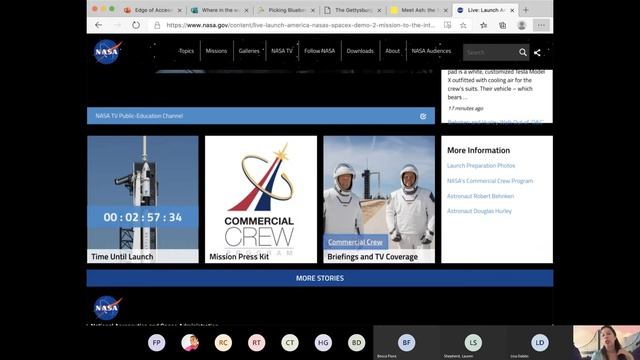Click the browser address bar URL

pyautogui.click(x=301, y=25)
